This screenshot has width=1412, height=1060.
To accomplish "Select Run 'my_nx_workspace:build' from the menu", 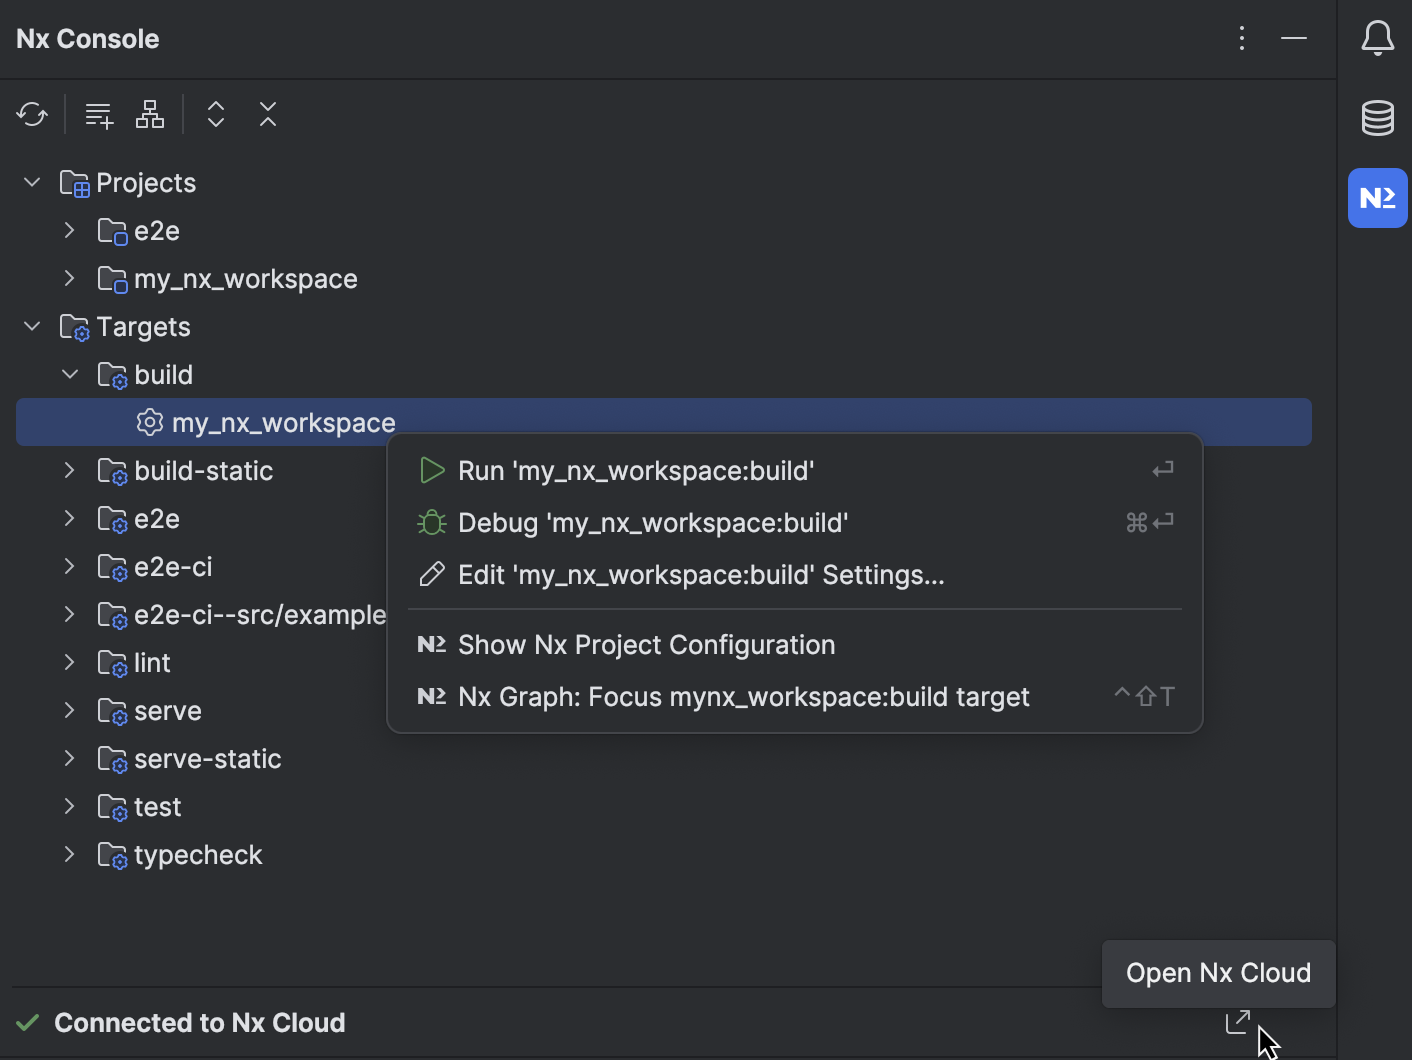I will click(x=636, y=470).
